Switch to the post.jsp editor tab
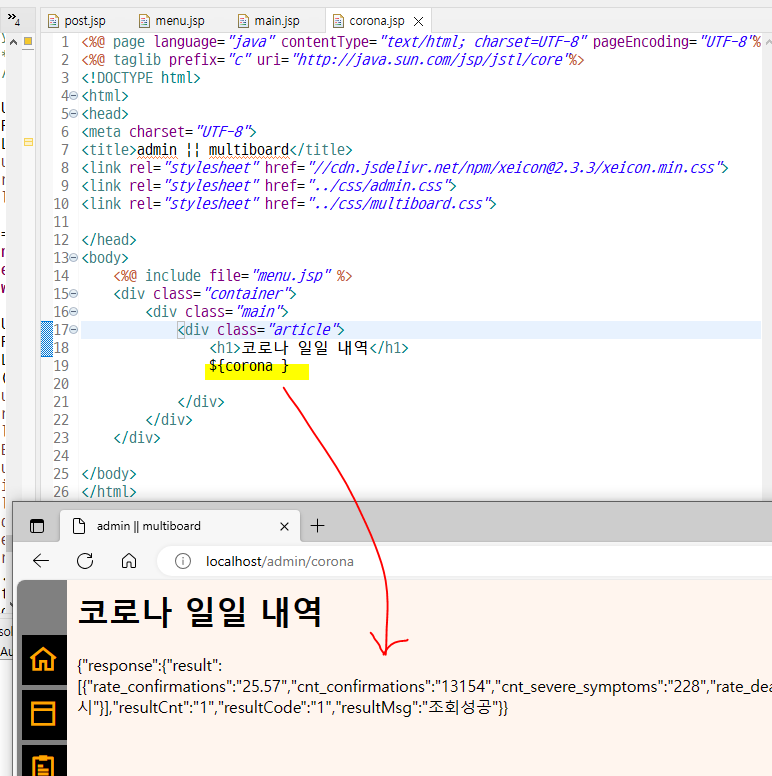The width and height of the screenshot is (772, 776). coord(77,21)
